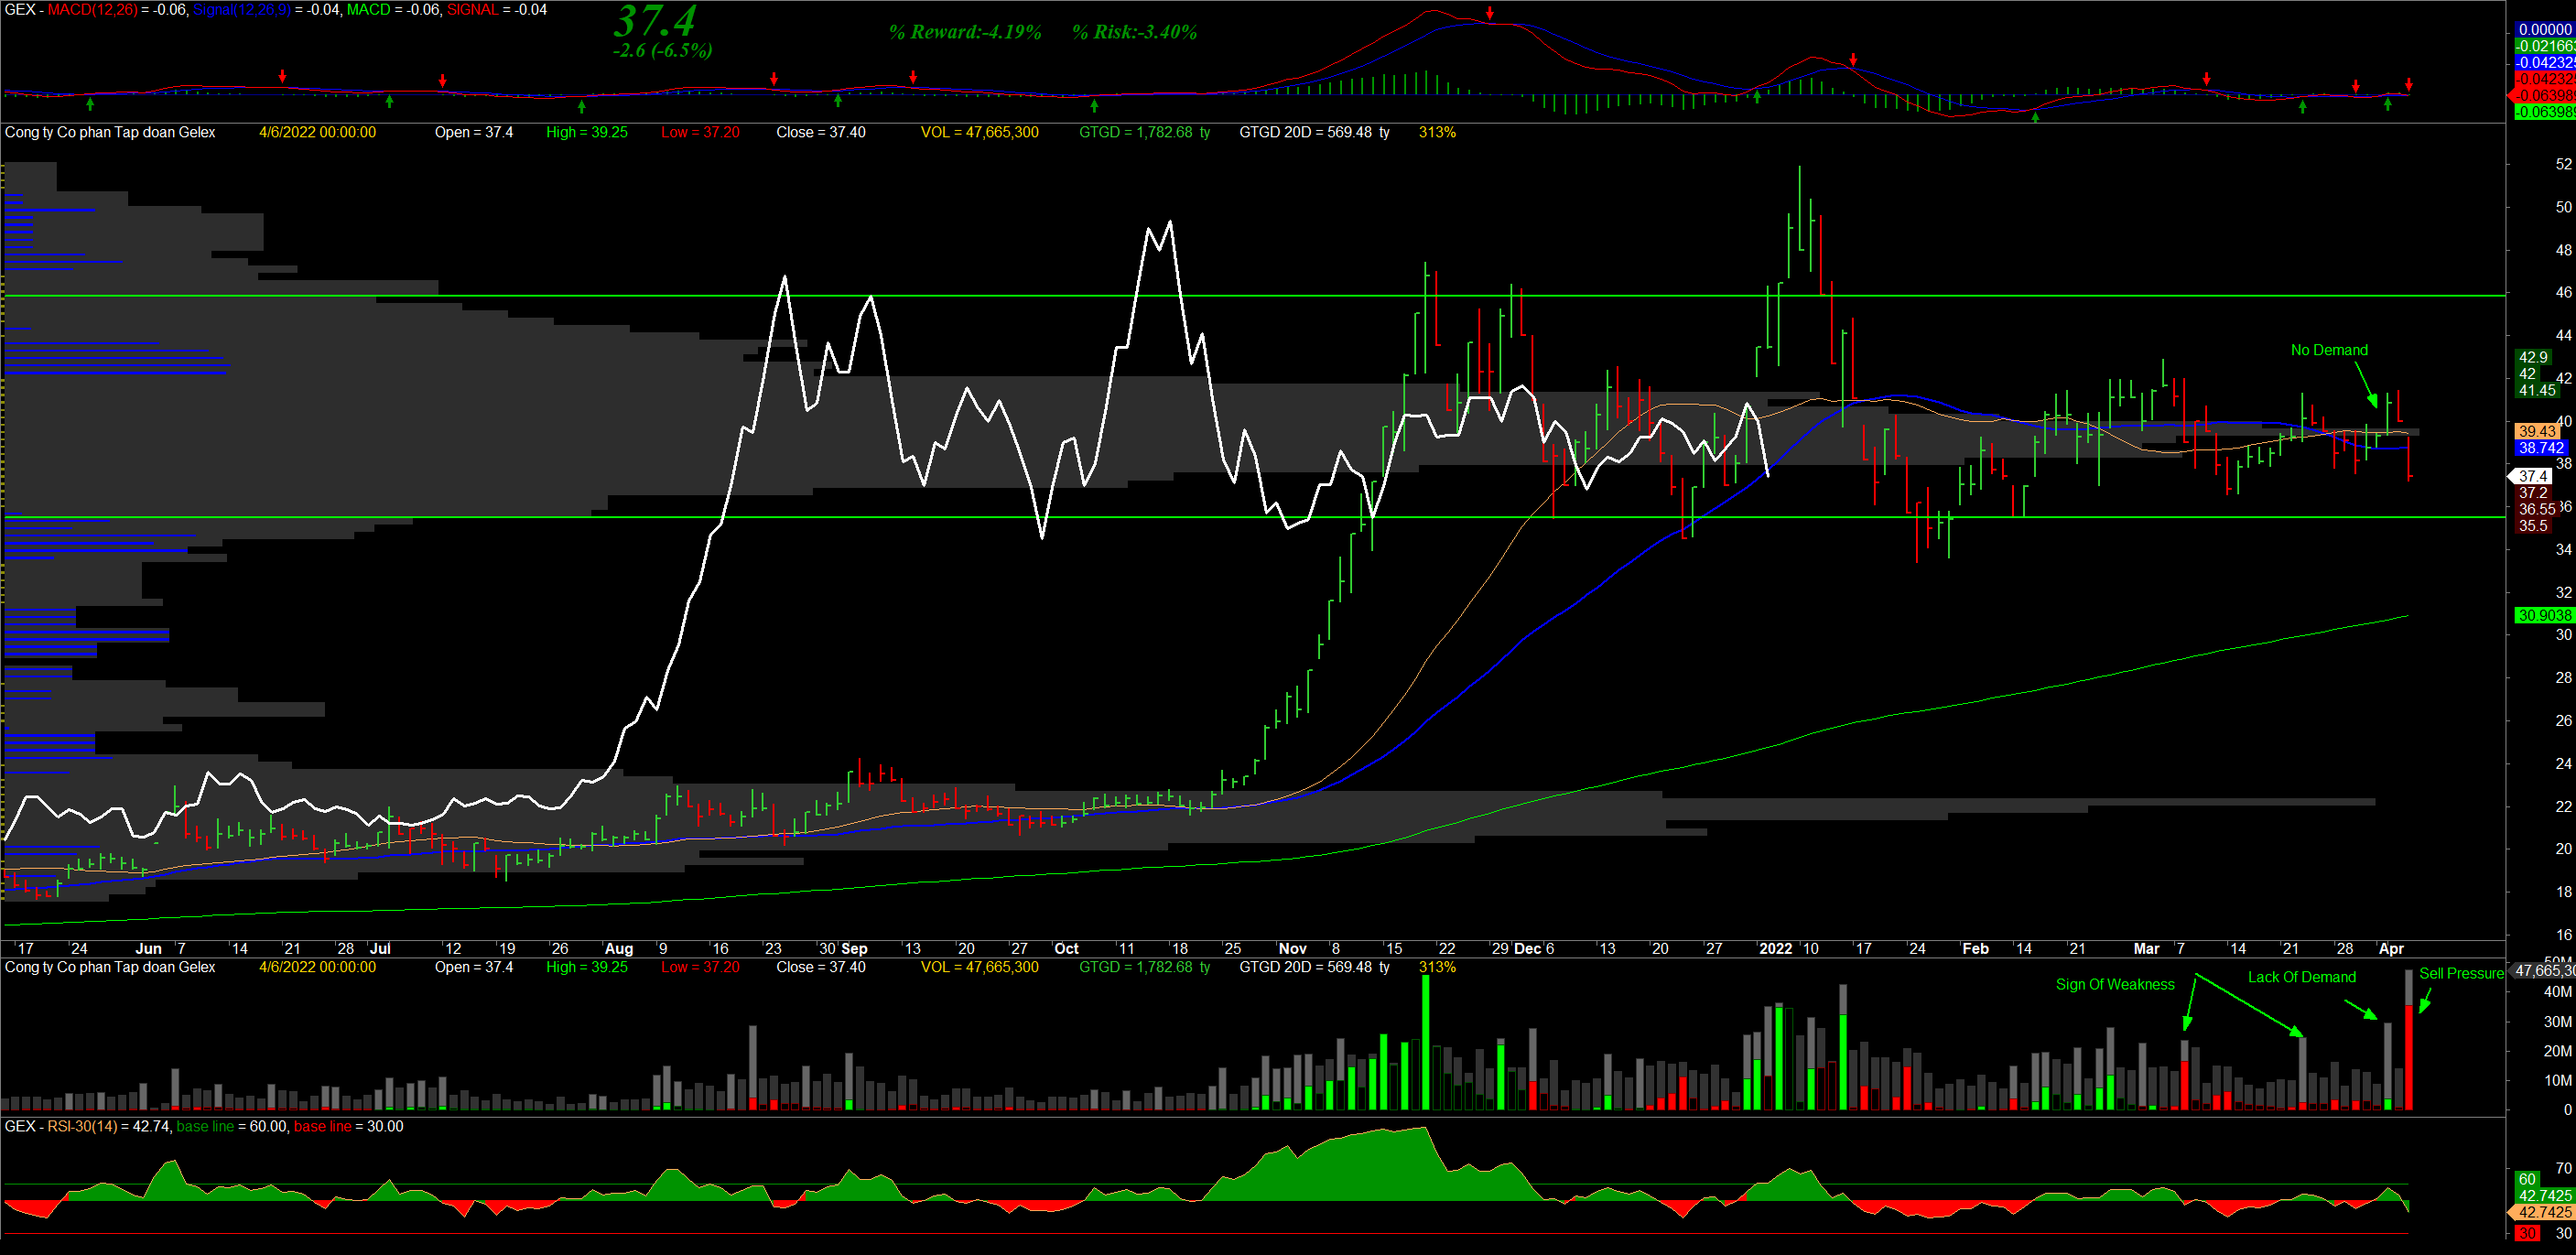Click the % Risk:-3.40% text

(1134, 32)
